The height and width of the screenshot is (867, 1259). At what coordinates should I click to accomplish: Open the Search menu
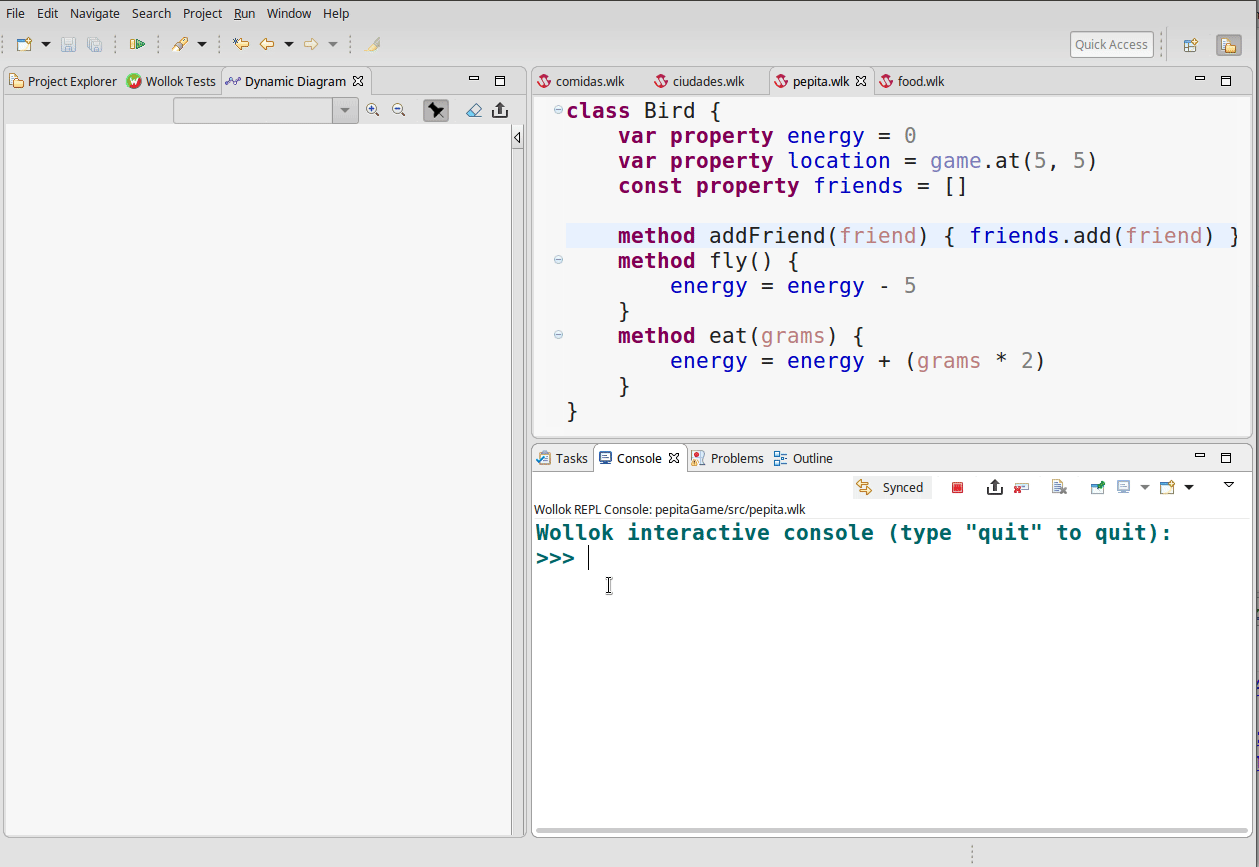pyautogui.click(x=151, y=13)
